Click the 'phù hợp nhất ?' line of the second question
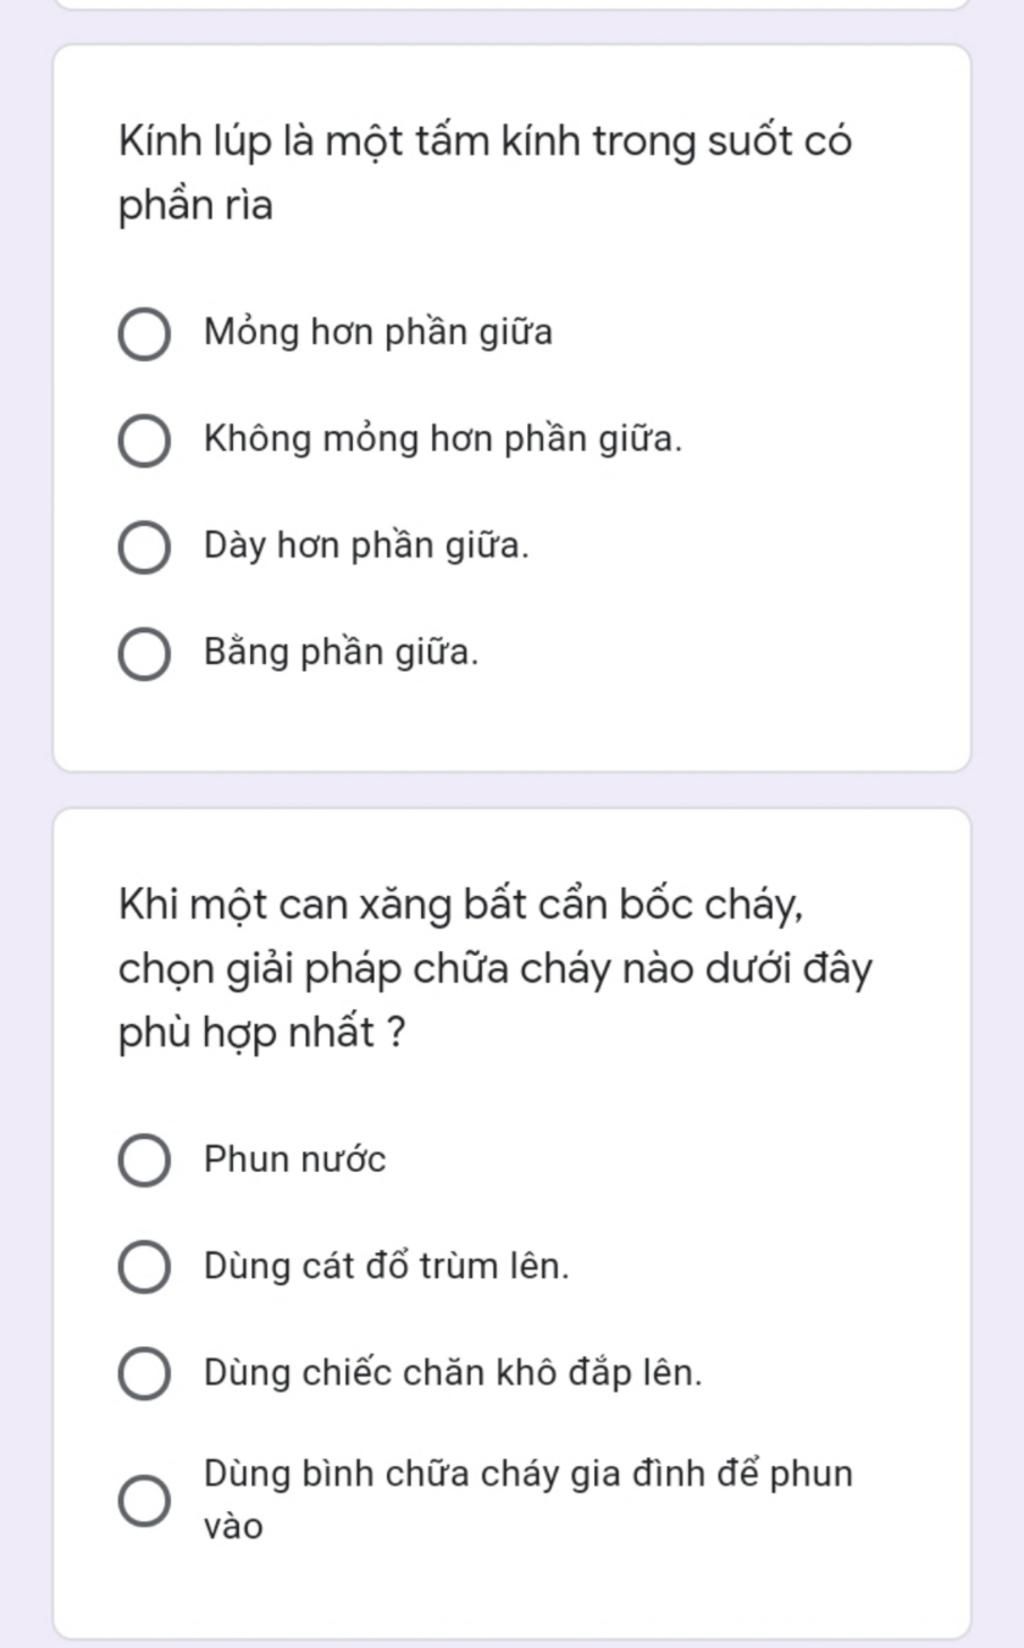This screenshot has width=1024, height=1648. (262, 1032)
